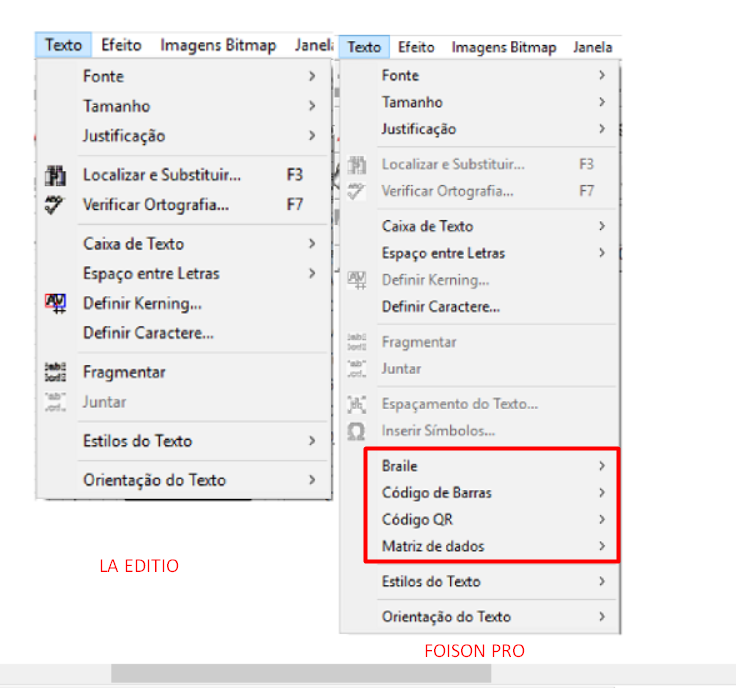Select Definir Kerning in LA EDITIO menu
Image resolution: width=736 pixels, height=688 pixels.
tap(184, 303)
